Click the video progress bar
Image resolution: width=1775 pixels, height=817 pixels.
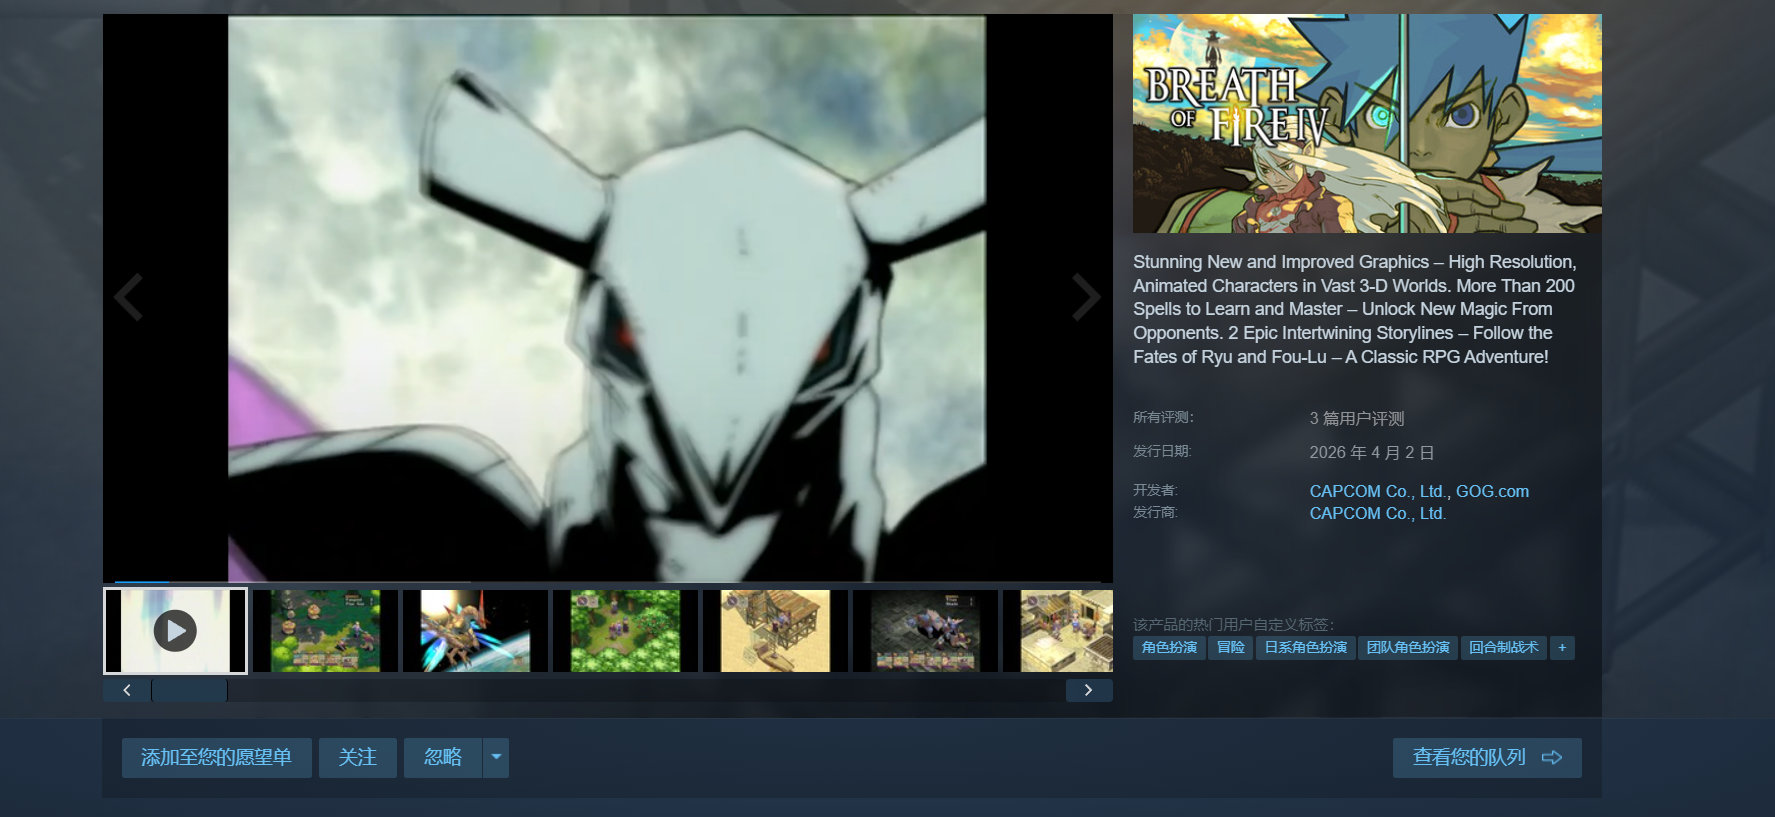[608, 581]
